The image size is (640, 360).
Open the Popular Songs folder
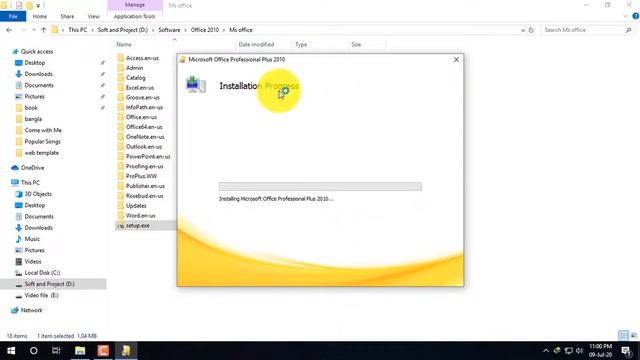pos(42,142)
